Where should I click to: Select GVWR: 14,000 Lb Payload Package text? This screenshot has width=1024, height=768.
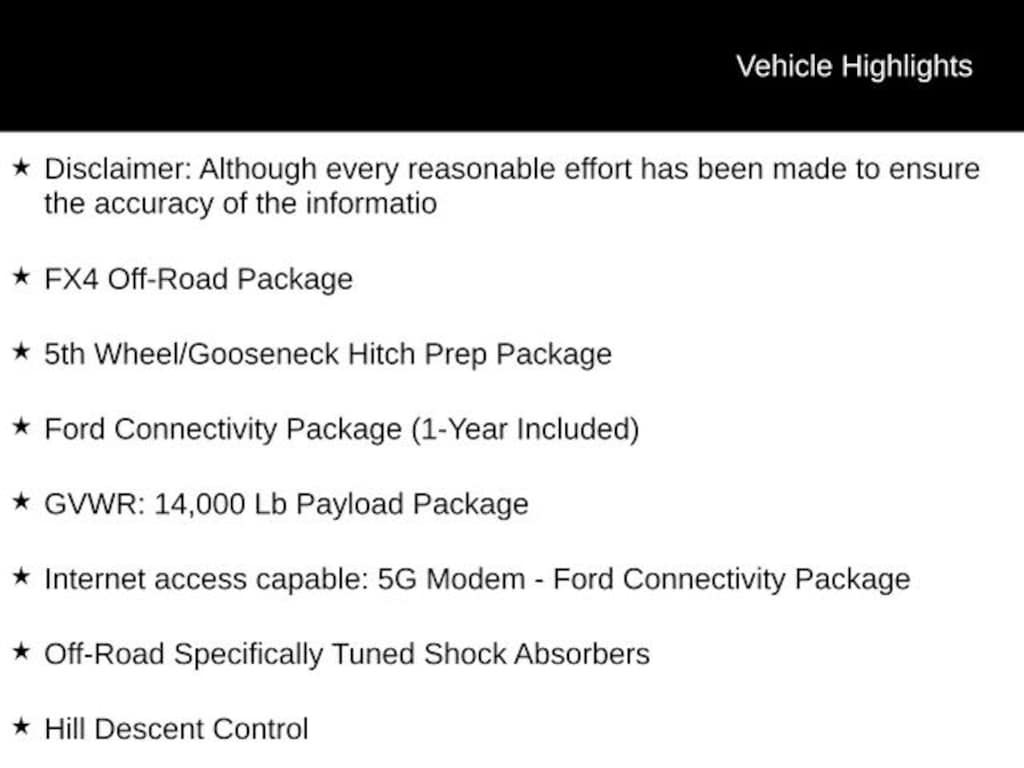coord(286,504)
